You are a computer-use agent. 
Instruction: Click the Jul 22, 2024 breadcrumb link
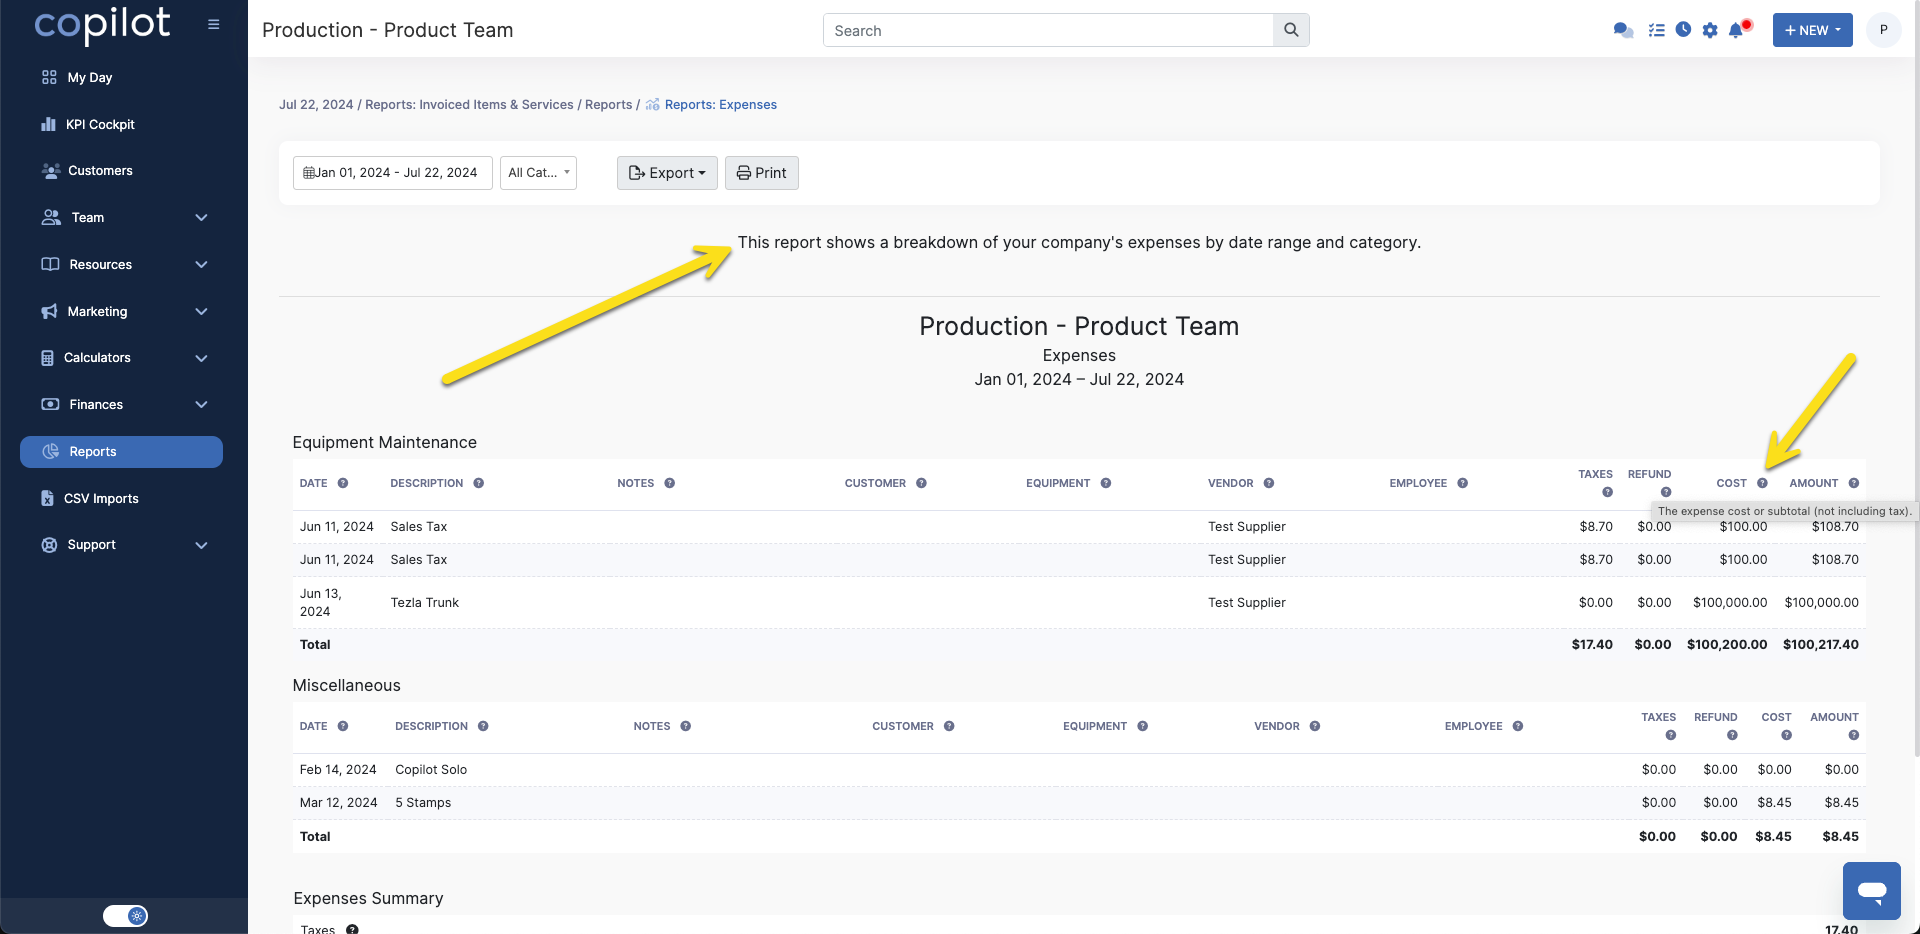click(316, 105)
